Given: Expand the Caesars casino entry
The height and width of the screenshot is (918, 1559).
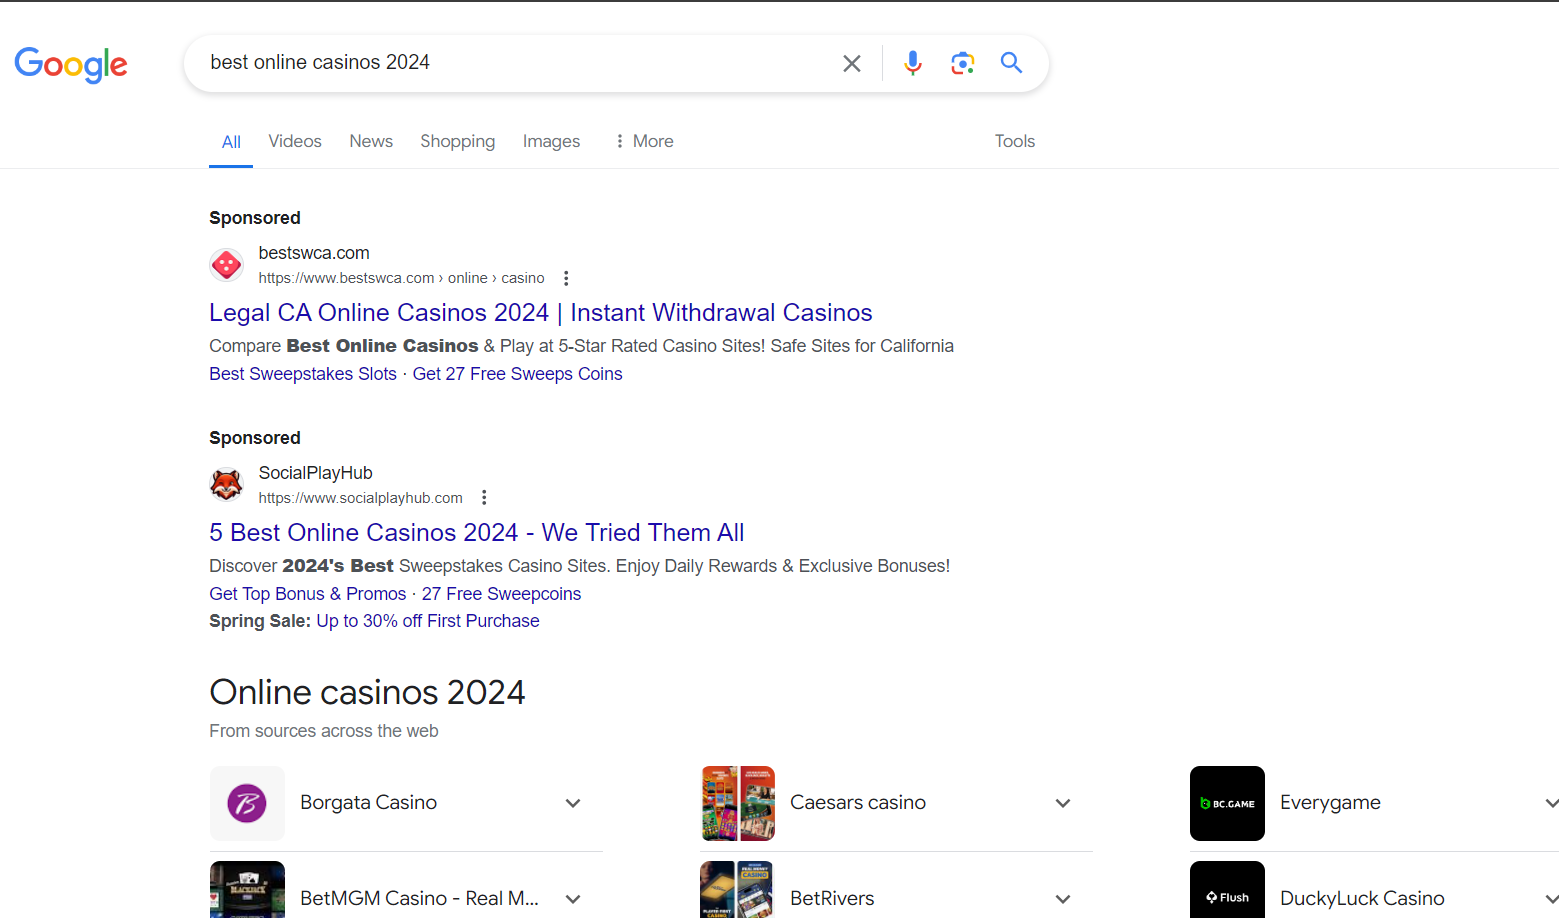Looking at the screenshot, I should tap(1063, 803).
